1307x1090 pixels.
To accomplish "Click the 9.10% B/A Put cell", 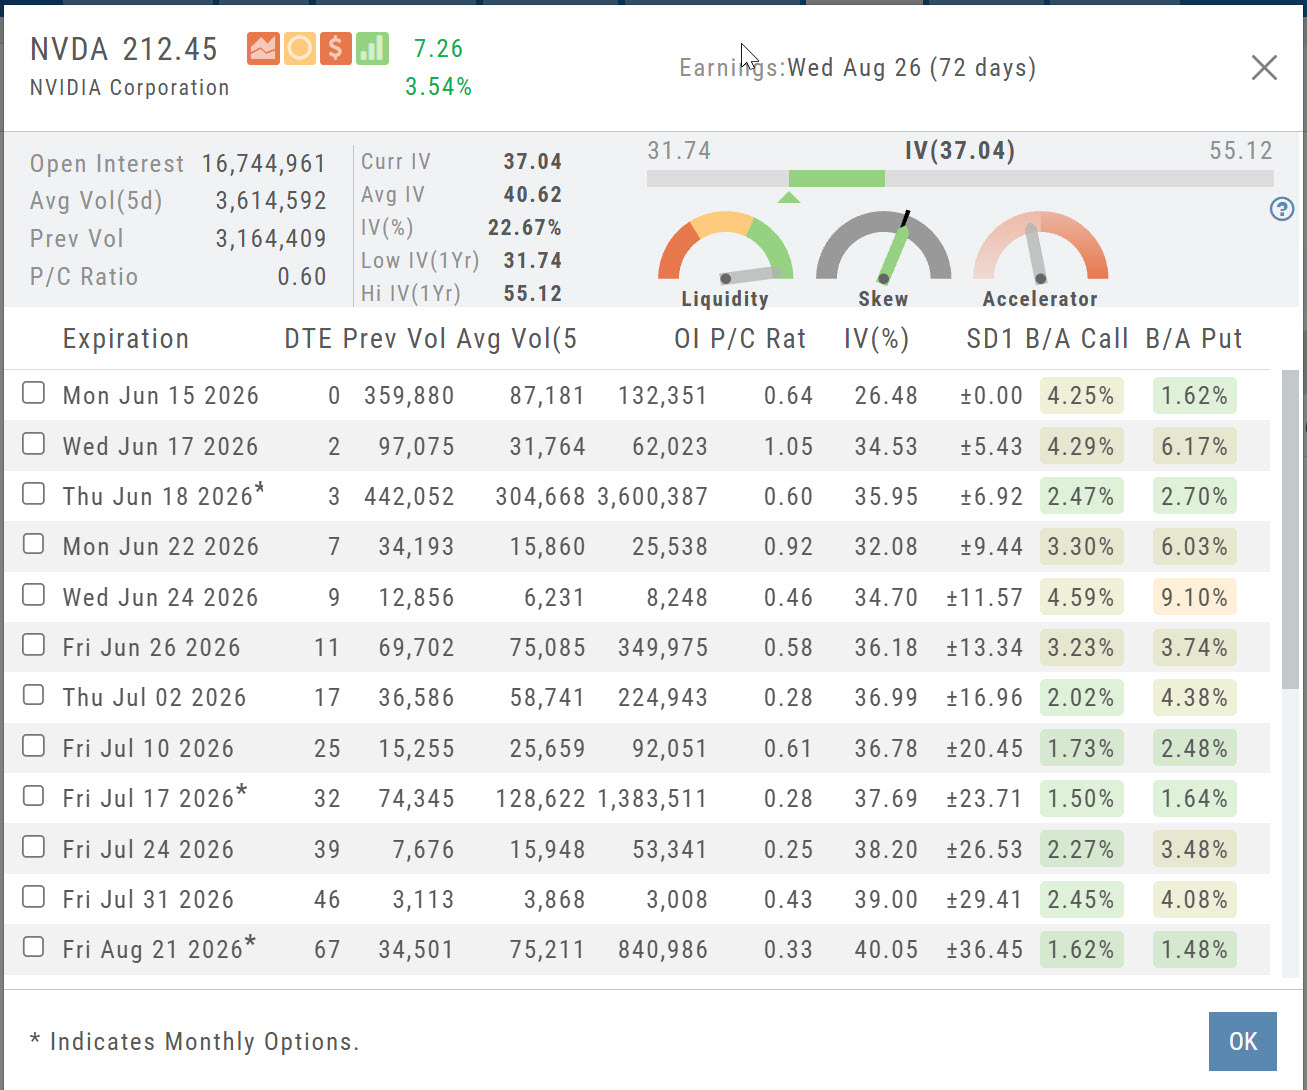I will [1195, 597].
